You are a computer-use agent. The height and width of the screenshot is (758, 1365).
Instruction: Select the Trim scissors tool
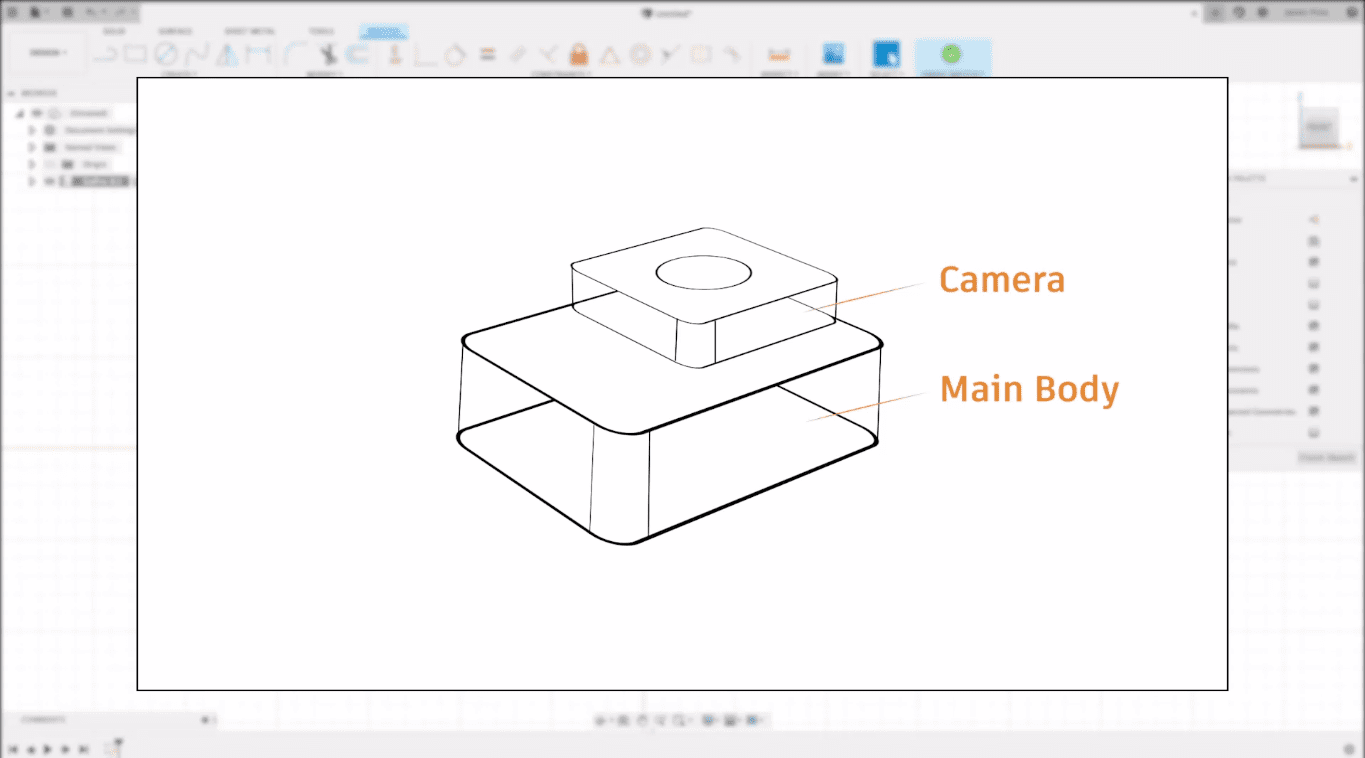(326, 53)
